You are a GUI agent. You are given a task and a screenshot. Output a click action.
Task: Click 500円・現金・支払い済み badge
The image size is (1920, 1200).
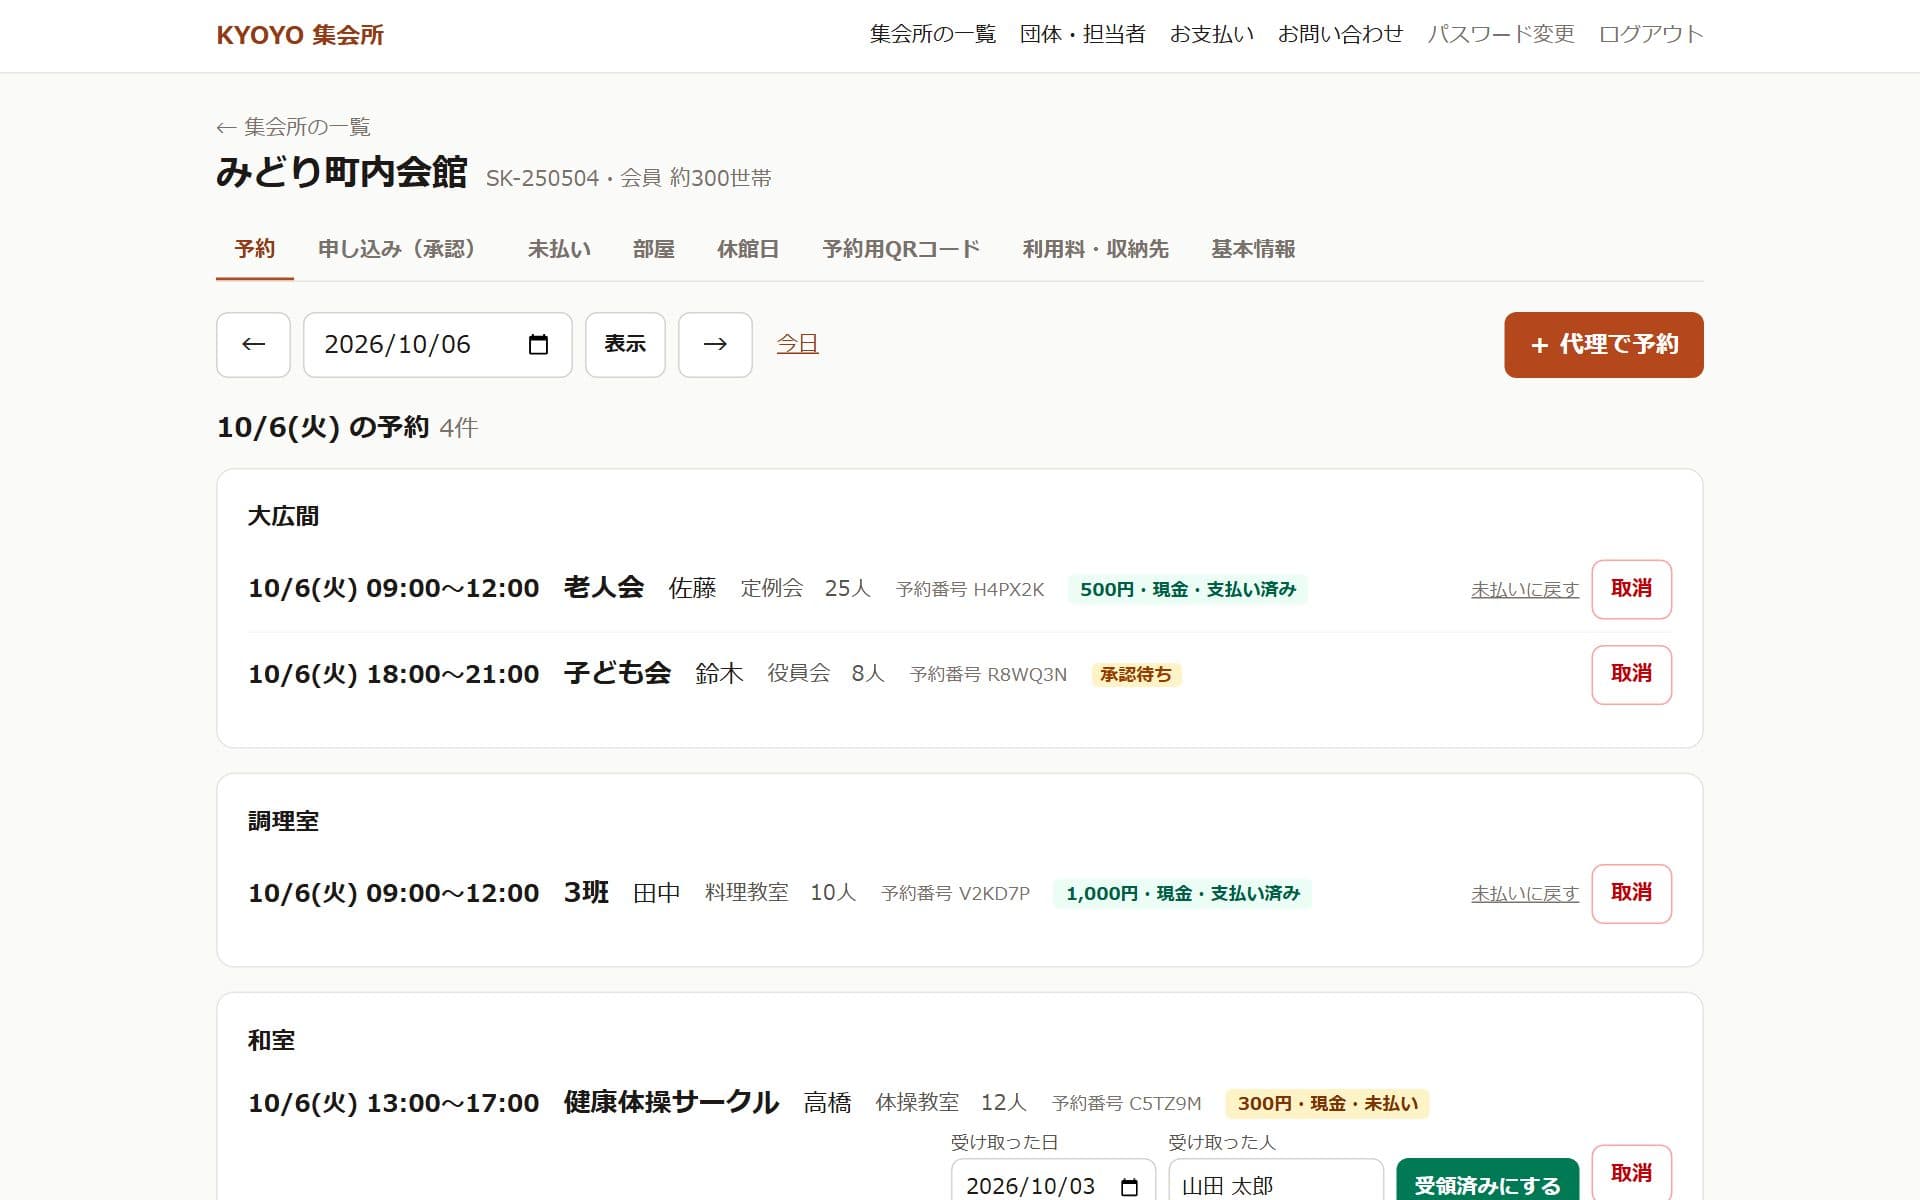pyautogui.click(x=1187, y=590)
